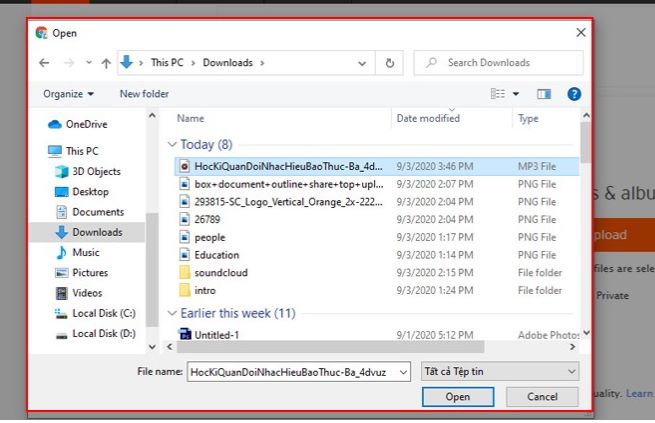
Task: Select the Untitled-1 Photoshop file
Action: [376, 335]
